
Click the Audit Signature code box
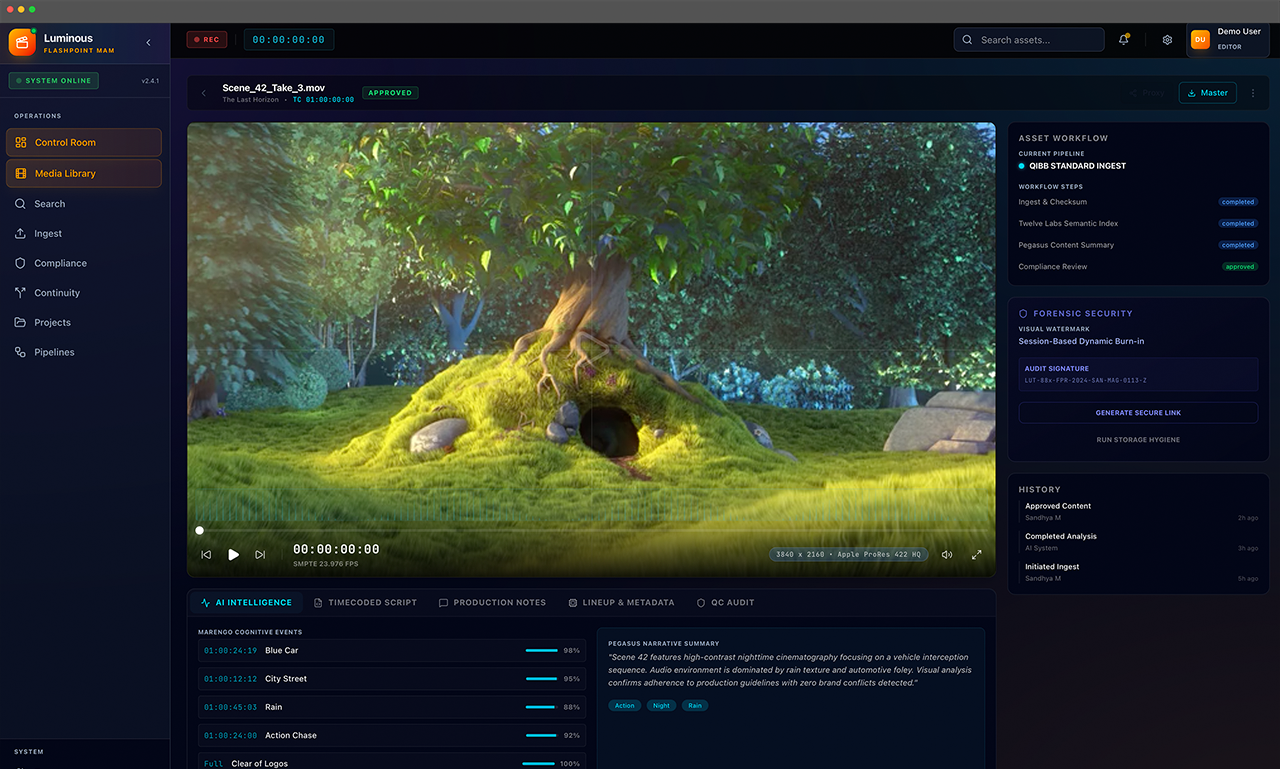[1138, 374]
